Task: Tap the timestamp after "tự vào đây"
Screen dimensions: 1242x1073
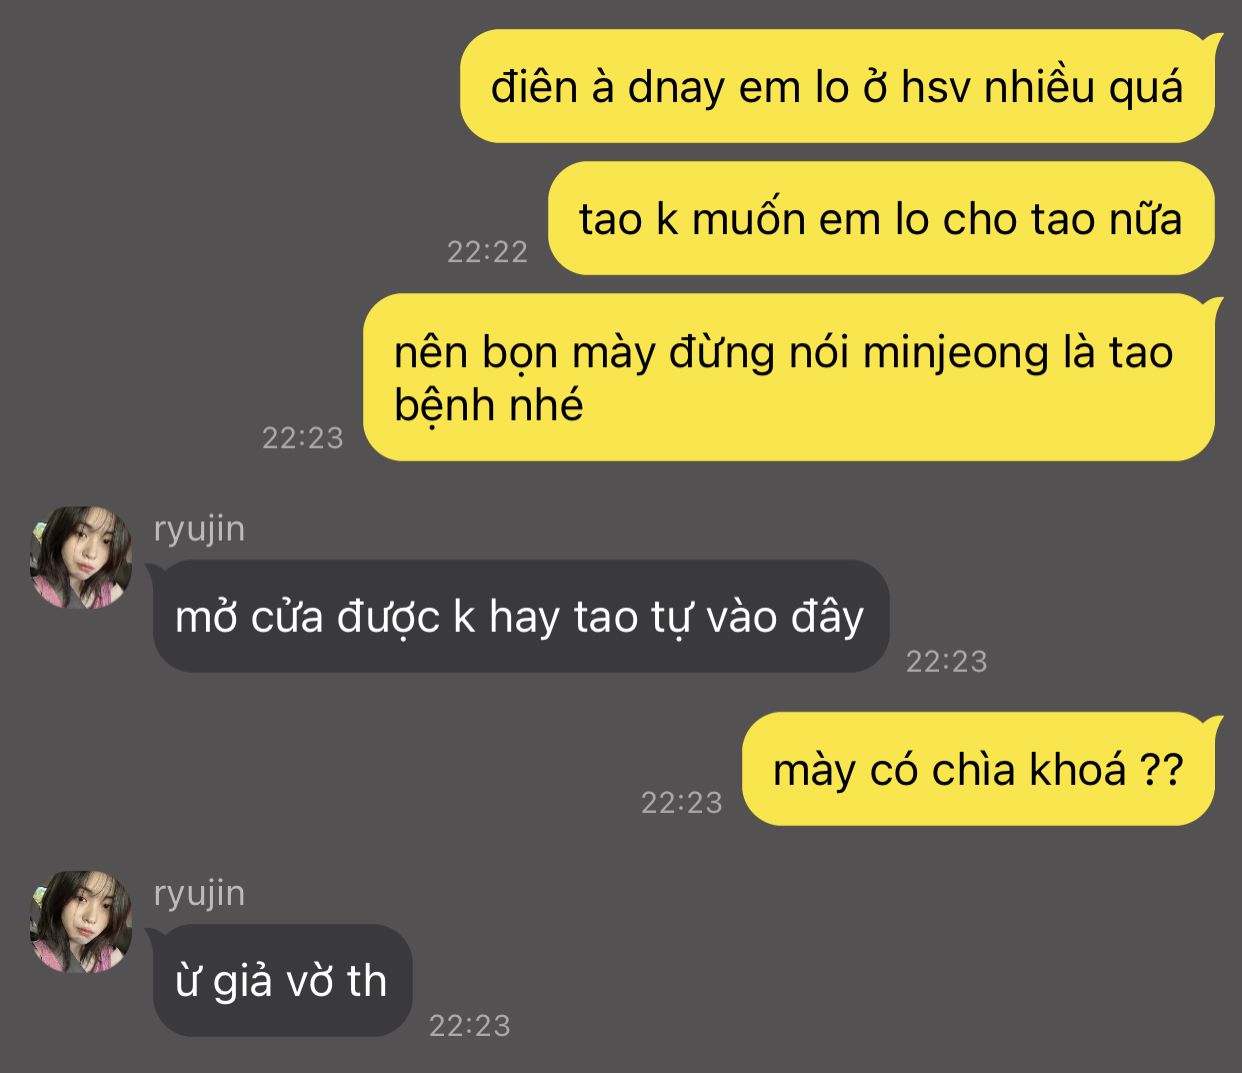Action: click(x=946, y=661)
